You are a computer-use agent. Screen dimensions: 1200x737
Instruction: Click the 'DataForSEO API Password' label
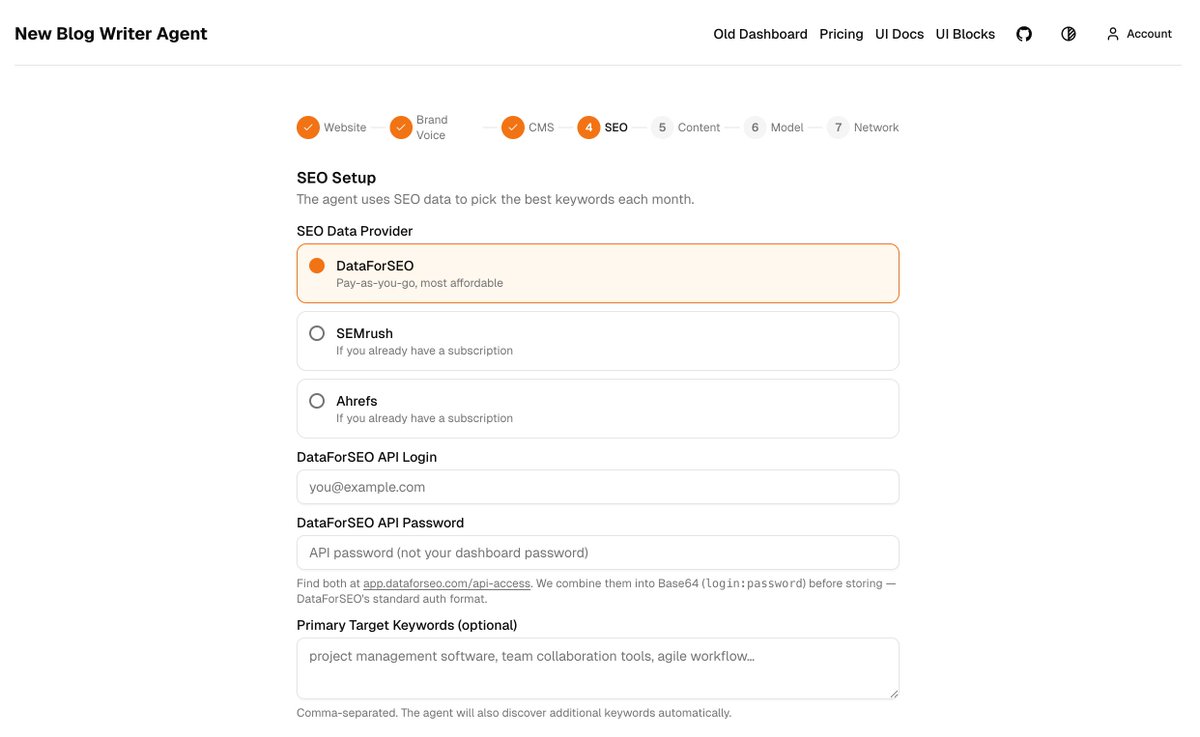[380, 523]
